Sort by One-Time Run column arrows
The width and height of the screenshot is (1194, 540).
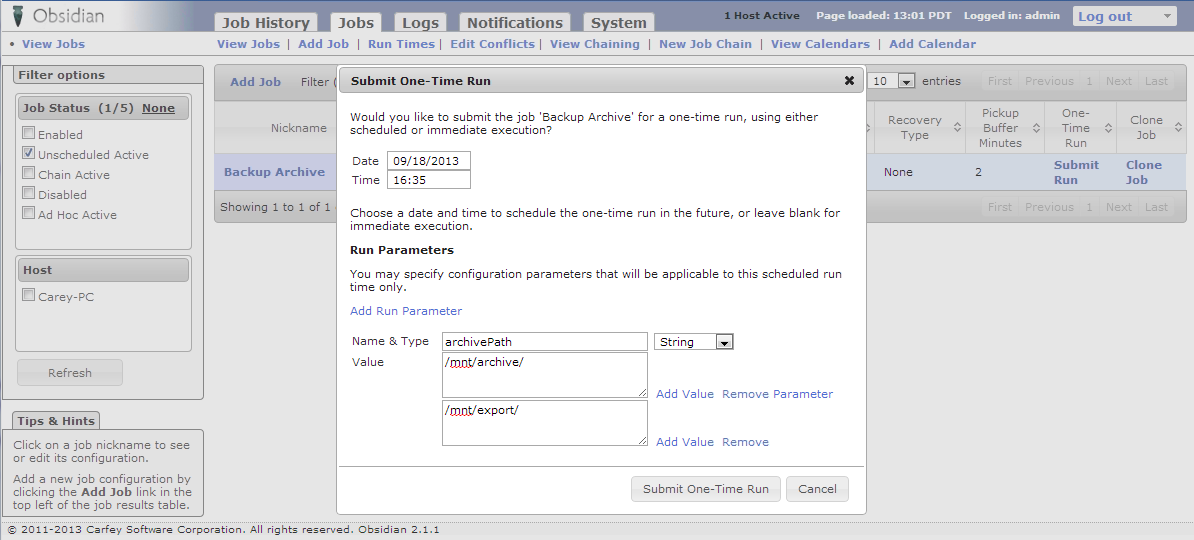tap(1108, 128)
